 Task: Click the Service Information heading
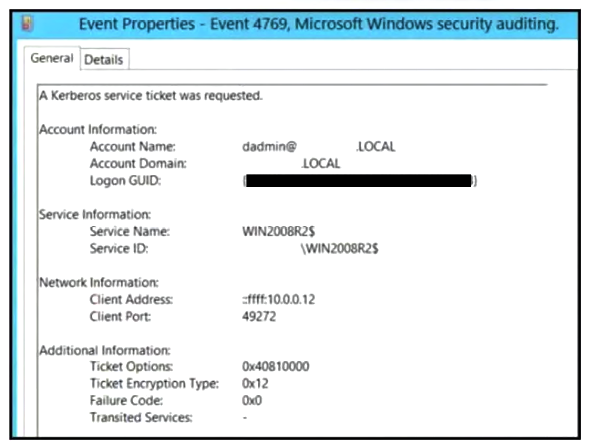pos(95,215)
